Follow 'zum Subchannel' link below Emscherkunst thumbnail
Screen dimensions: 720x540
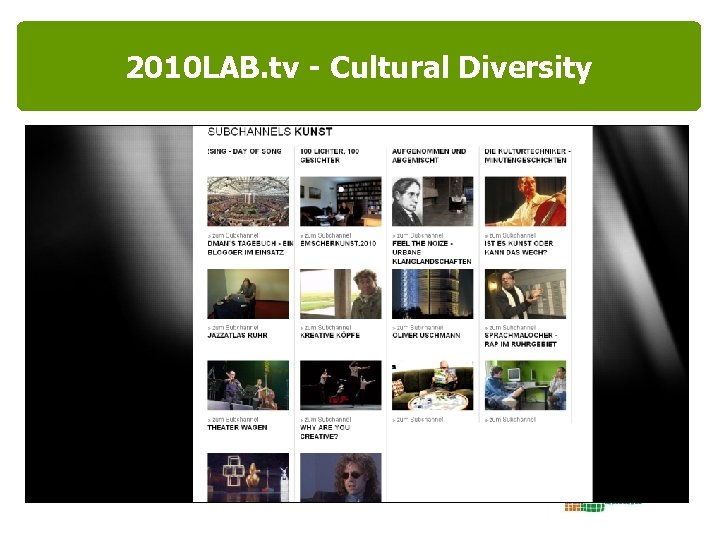(326, 327)
